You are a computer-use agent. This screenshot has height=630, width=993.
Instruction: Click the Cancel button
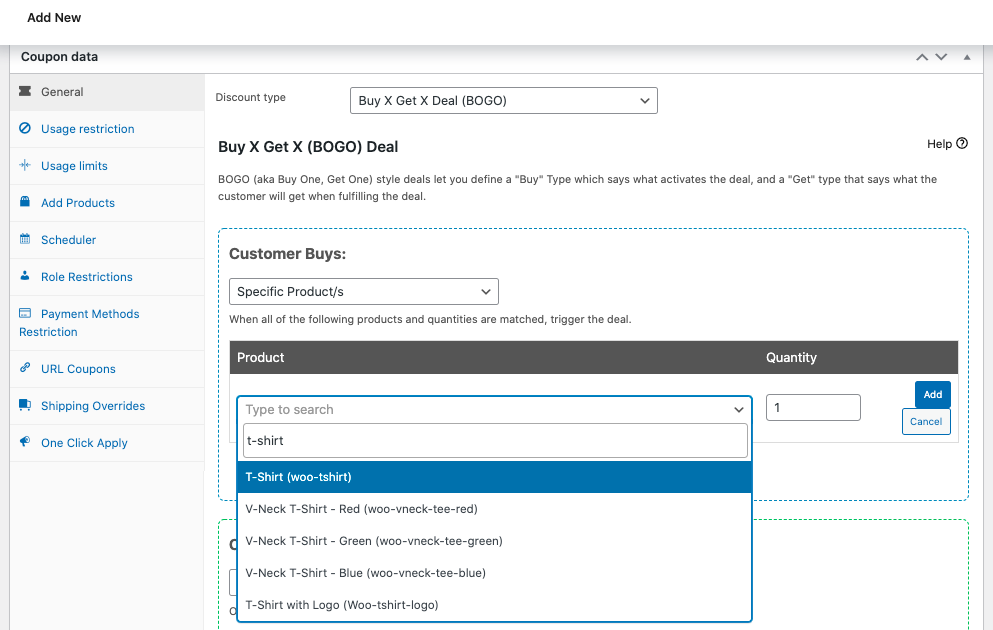tap(926, 422)
